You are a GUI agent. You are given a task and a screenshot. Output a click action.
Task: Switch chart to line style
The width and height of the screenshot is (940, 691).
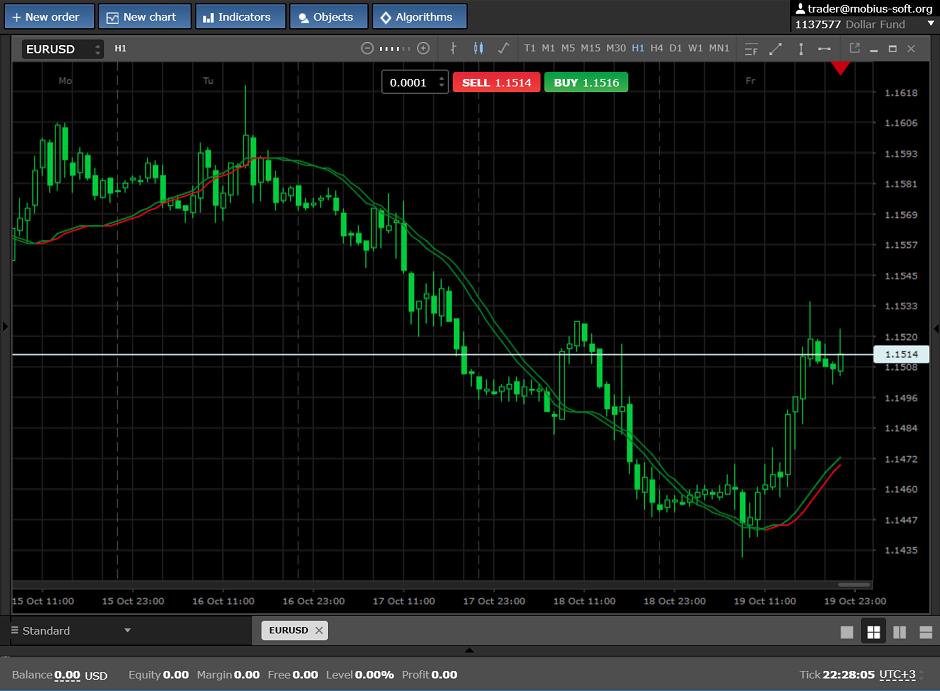504,49
